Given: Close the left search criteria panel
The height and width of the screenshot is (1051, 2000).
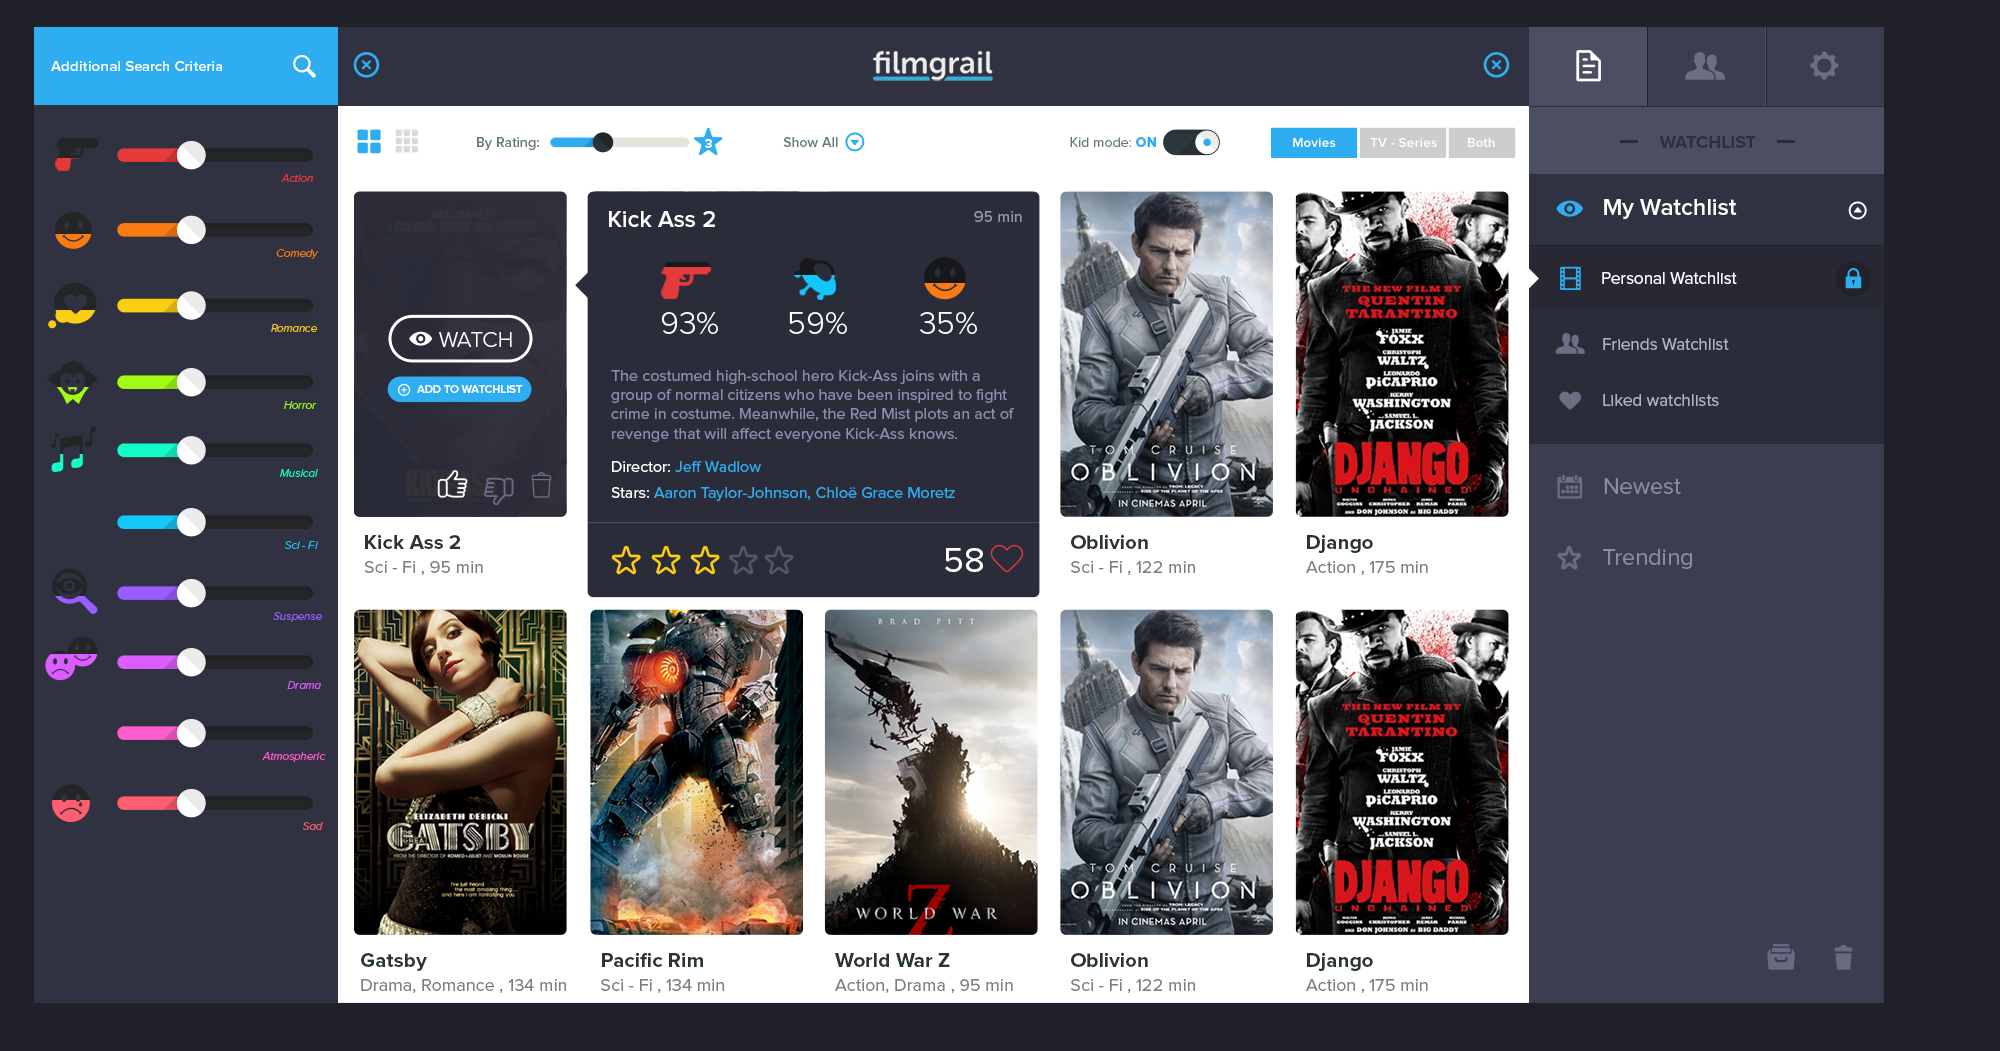Looking at the screenshot, I should click(x=367, y=65).
